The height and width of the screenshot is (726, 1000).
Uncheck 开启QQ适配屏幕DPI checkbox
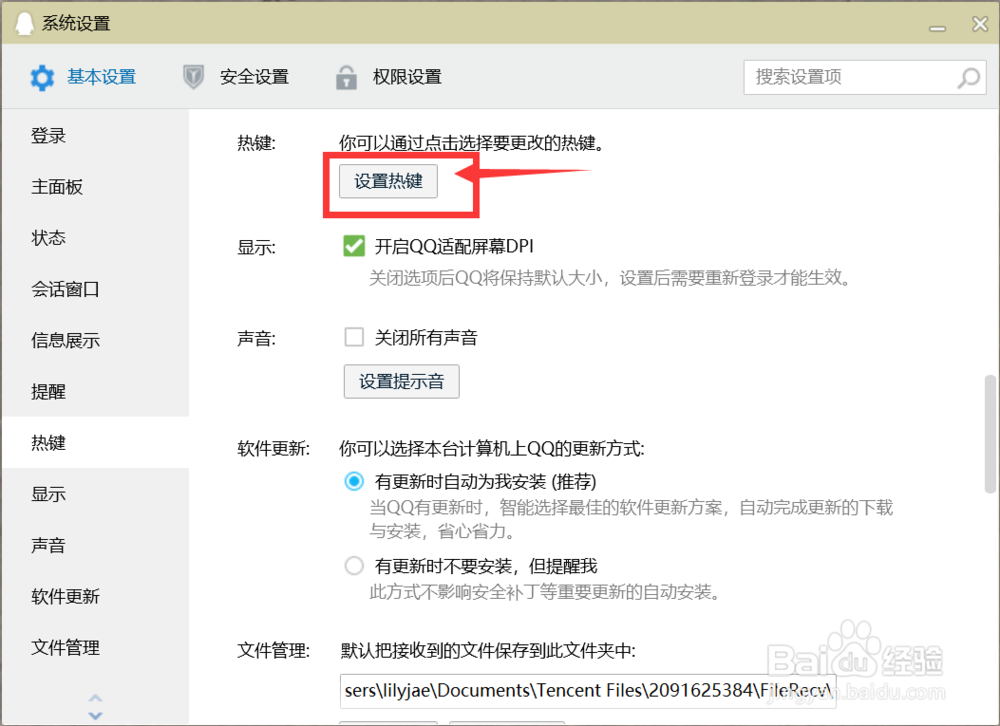click(354, 246)
